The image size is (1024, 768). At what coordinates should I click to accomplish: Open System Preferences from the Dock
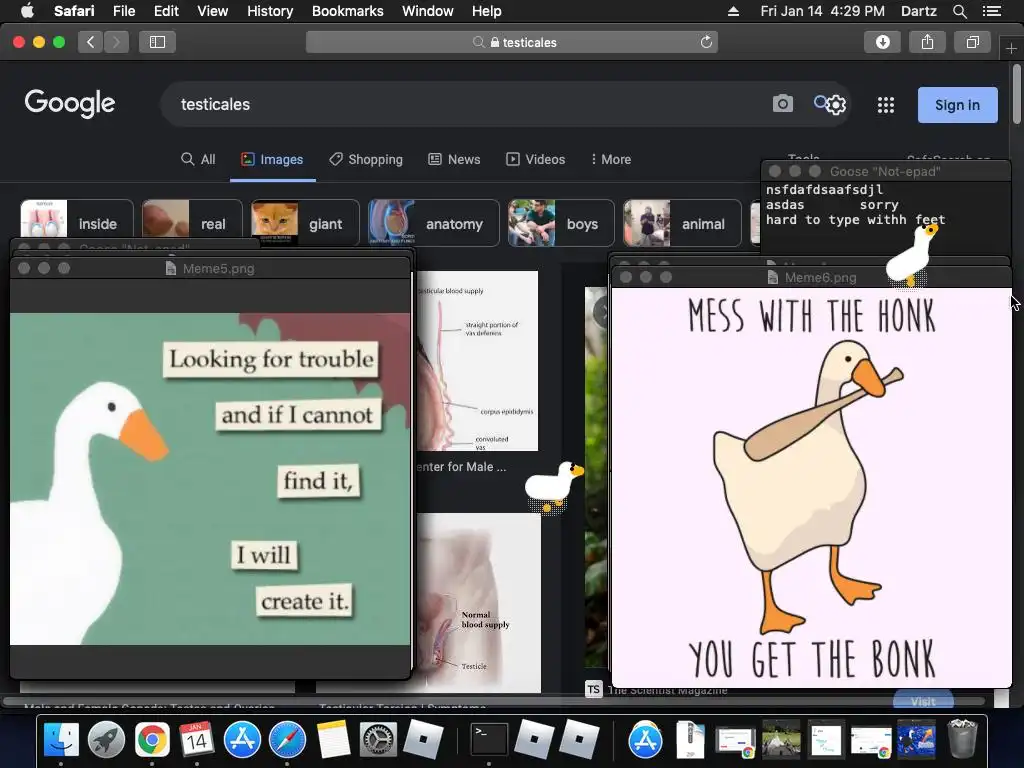[x=378, y=740]
